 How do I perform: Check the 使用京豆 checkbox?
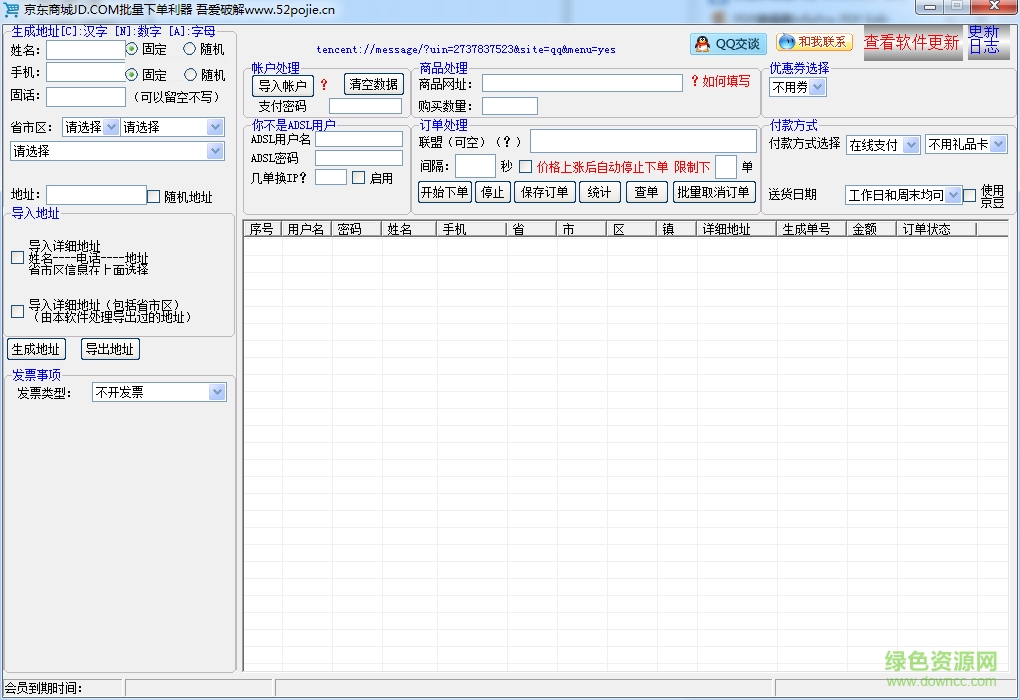969,195
